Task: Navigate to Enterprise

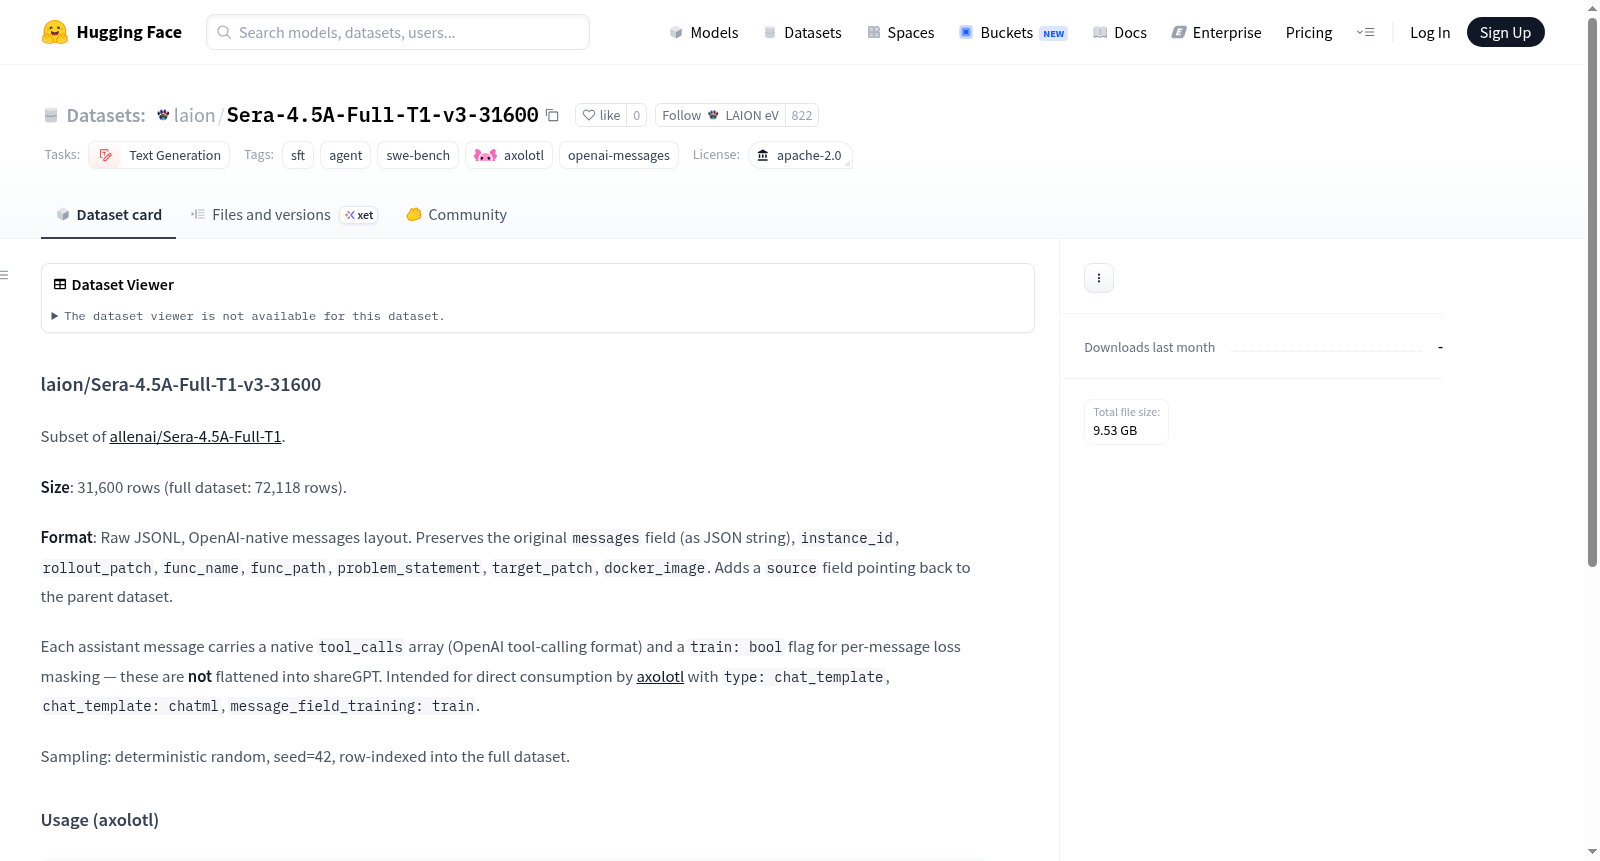Action: [x=1216, y=32]
